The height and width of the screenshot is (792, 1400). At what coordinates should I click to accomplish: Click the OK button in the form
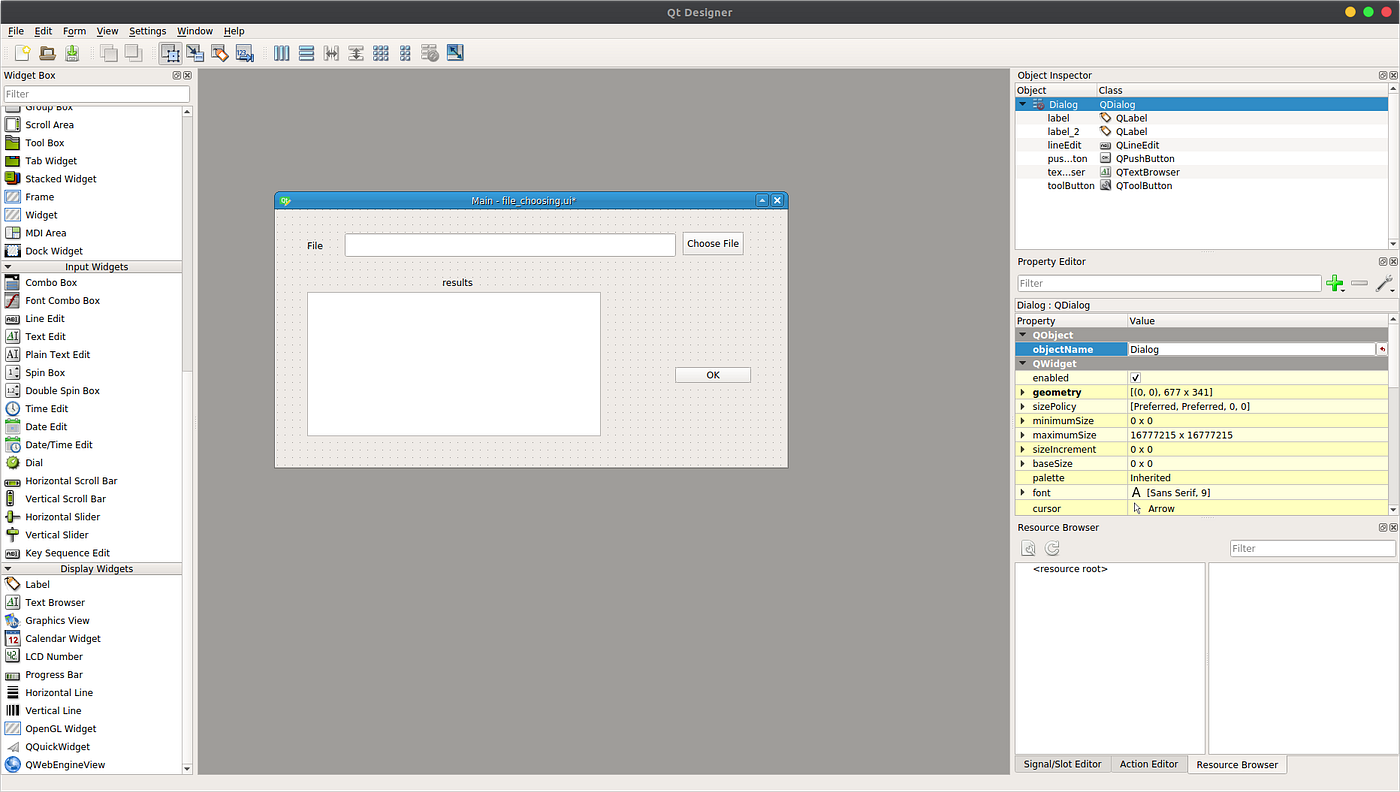(x=713, y=375)
